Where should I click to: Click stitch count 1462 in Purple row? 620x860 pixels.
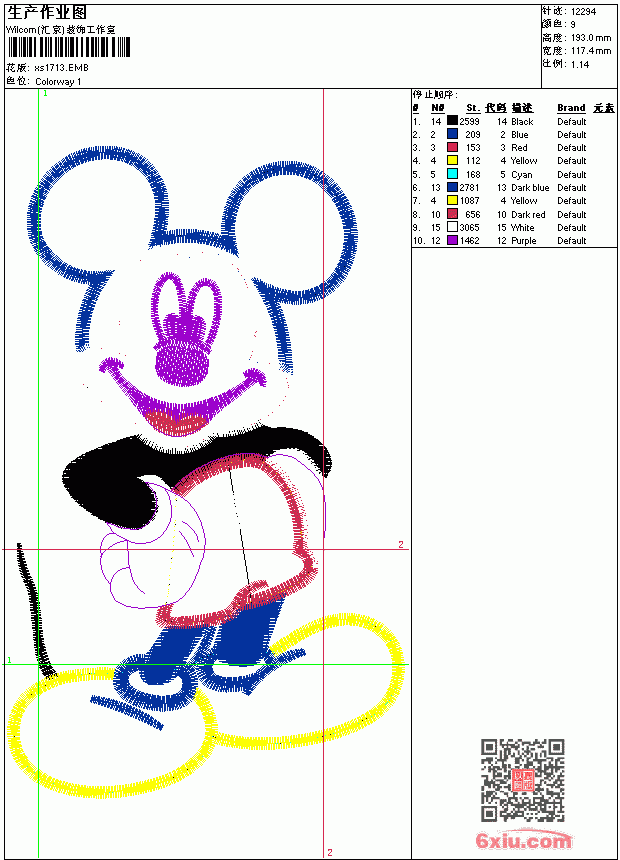470,241
